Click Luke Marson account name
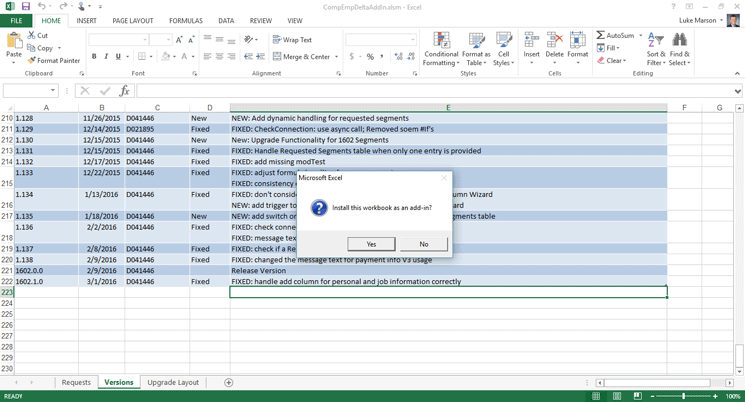This screenshot has width=745, height=402. pos(697,20)
